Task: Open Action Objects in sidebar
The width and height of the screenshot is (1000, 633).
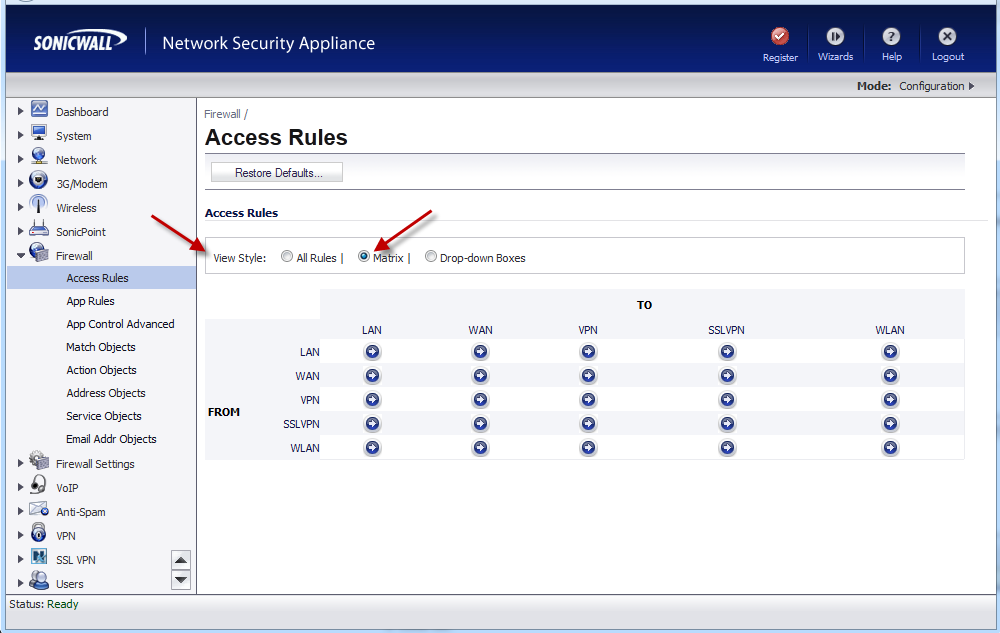Action: [101, 370]
